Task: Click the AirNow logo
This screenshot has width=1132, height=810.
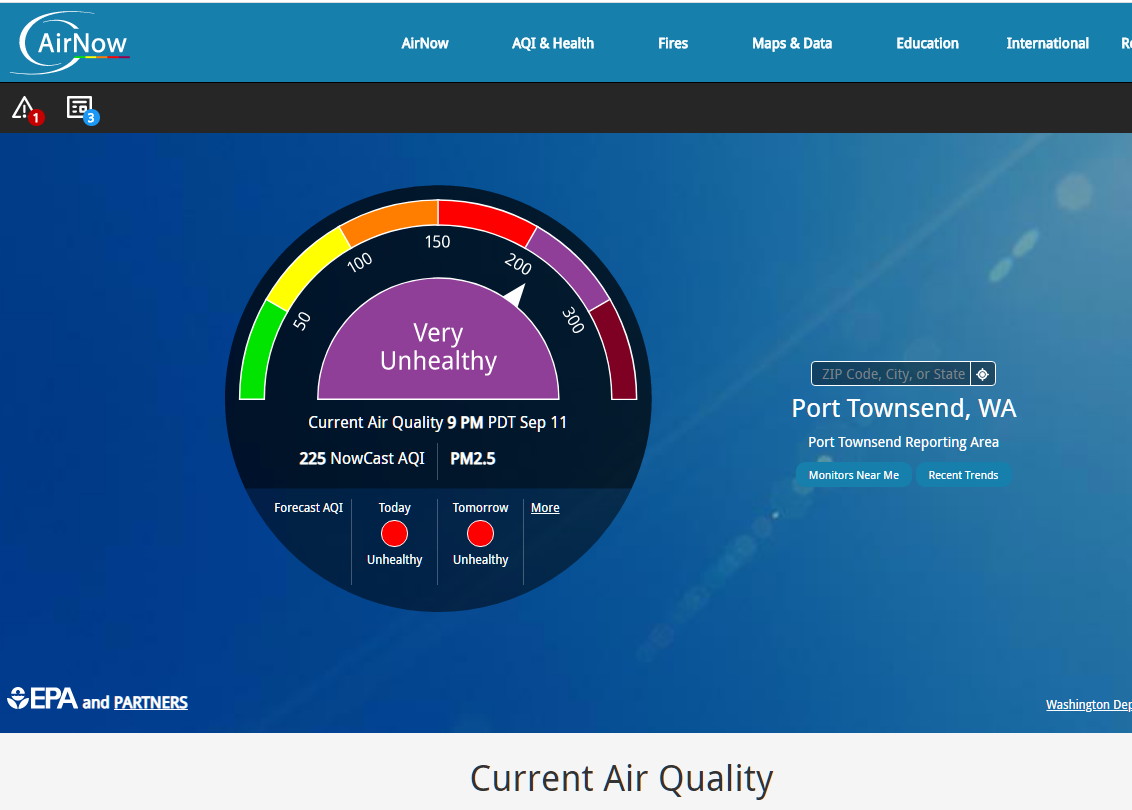Action: coord(70,42)
